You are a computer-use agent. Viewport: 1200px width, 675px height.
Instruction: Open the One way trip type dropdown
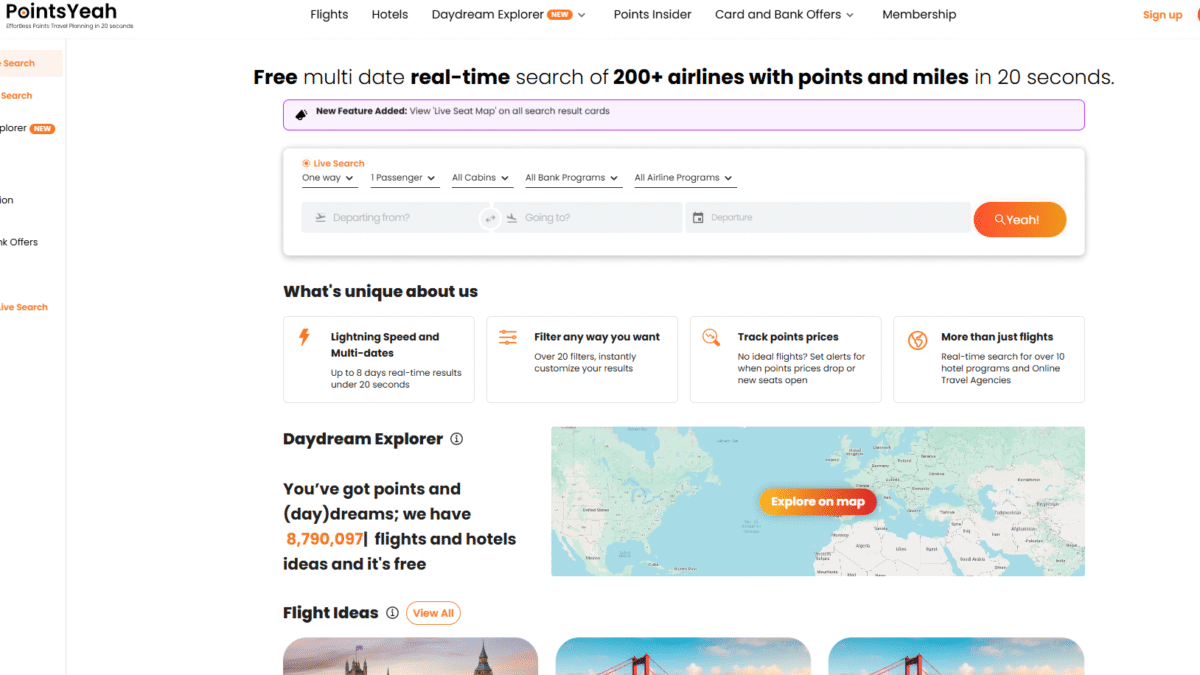(x=328, y=178)
